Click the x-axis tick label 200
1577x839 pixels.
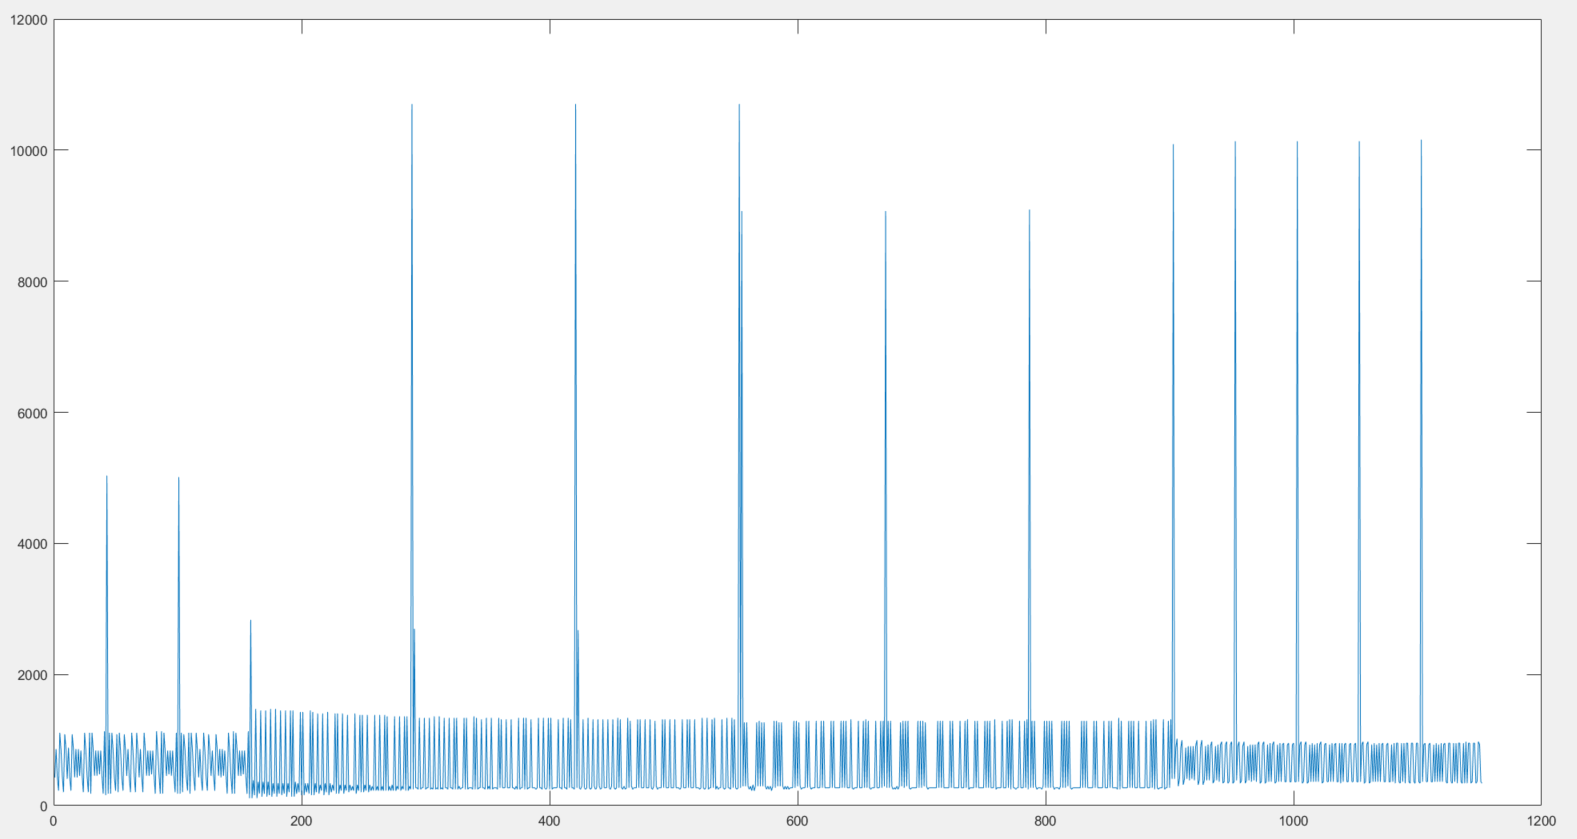pos(301,821)
